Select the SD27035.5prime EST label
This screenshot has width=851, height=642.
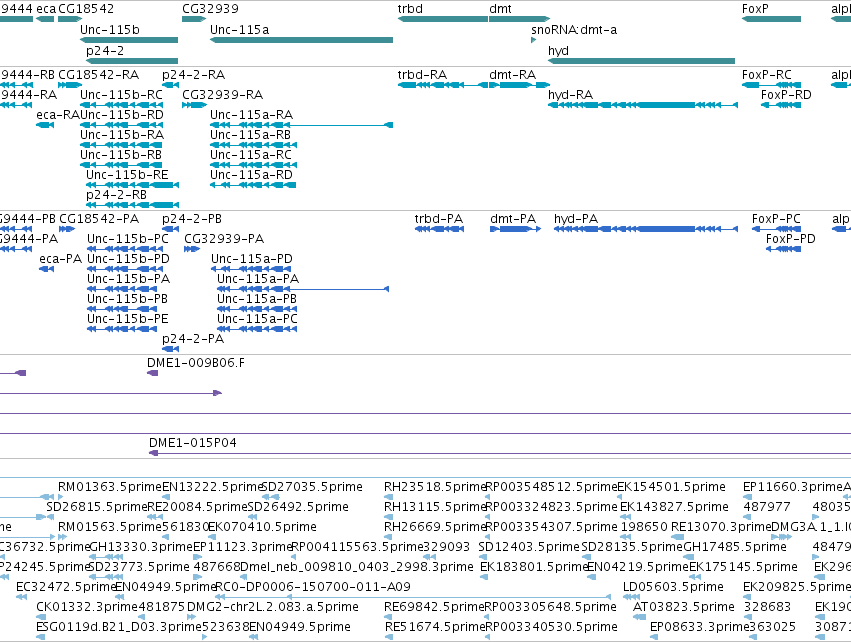[312, 487]
